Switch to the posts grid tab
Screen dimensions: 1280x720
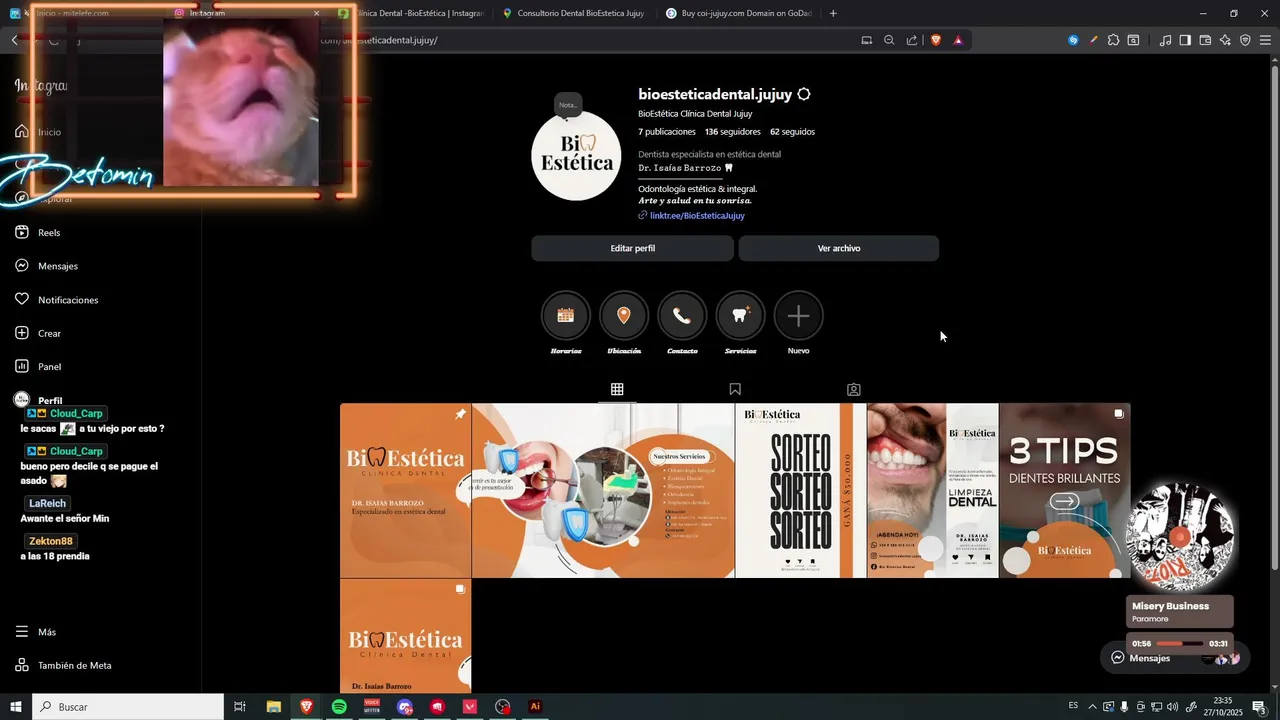[x=617, y=389]
